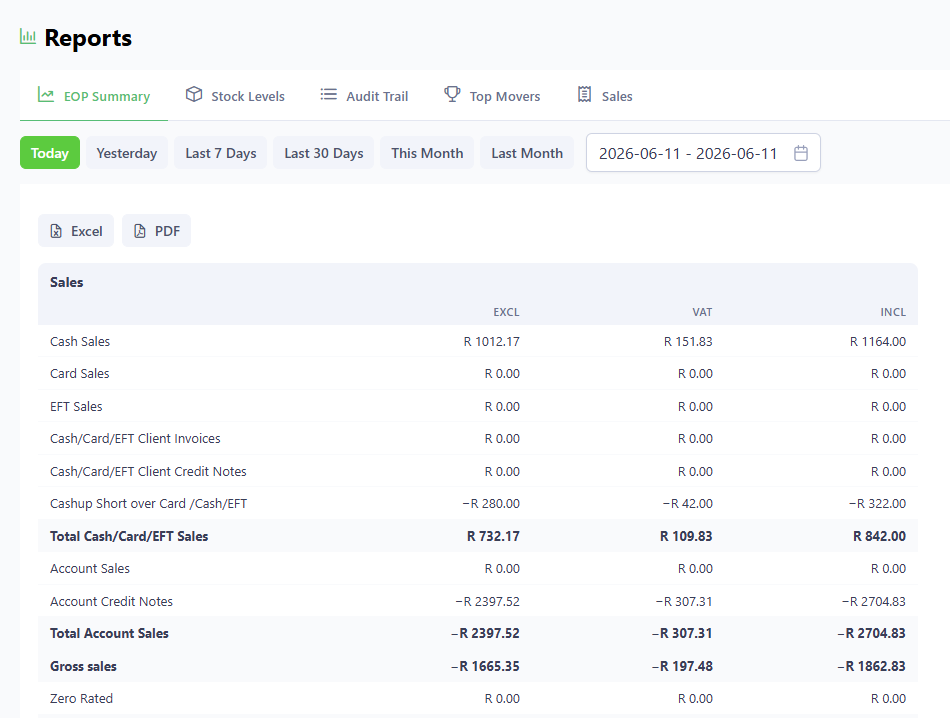The width and height of the screenshot is (950, 718).
Task: Click the Top Movers trophy icon
Action: [x=452, y=95]
